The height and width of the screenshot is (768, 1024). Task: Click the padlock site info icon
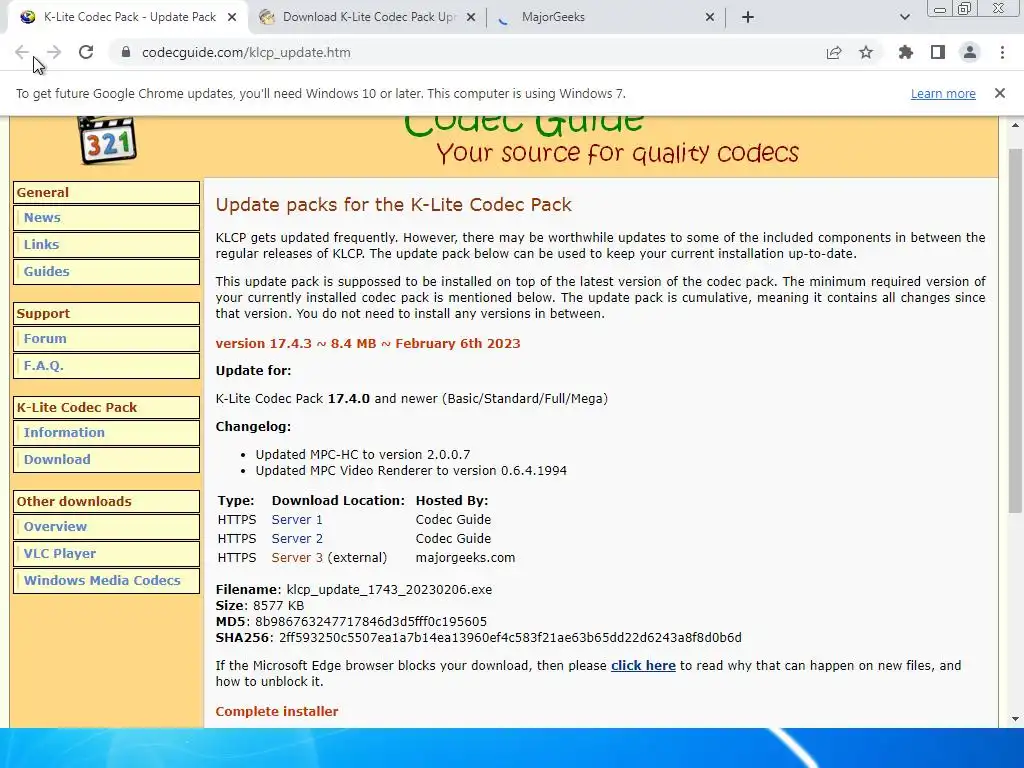coord(126,52)
